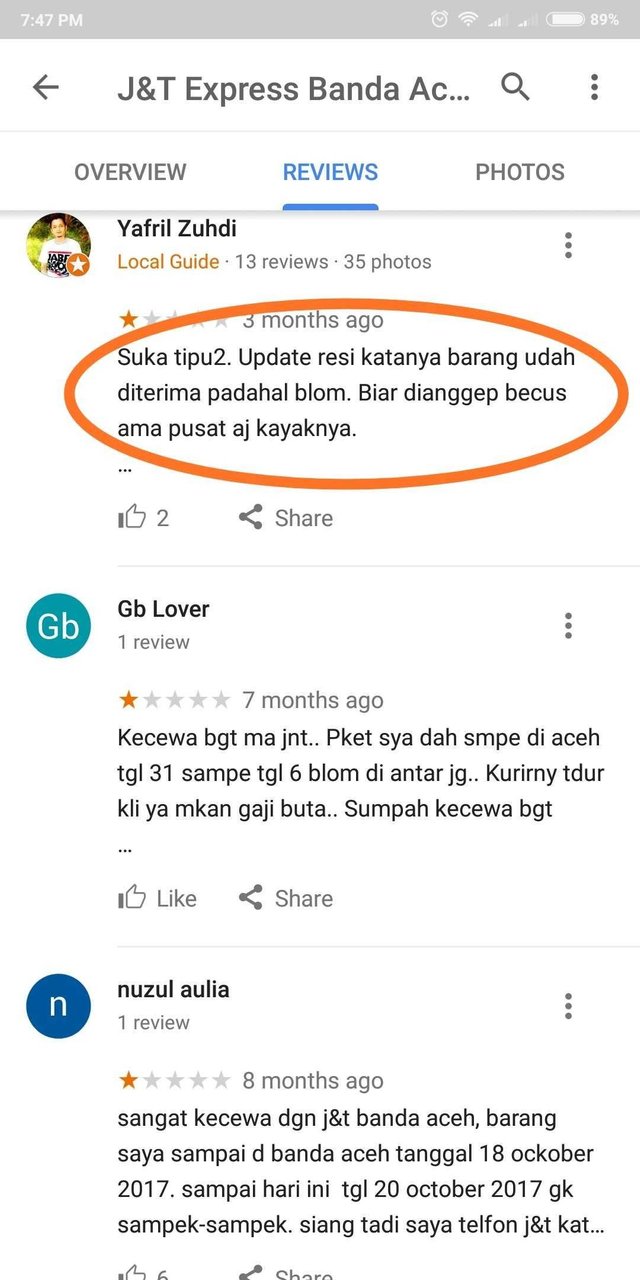Open options menu for nuzul aulia's review
This screenshot has height=1280, width=640.
point(568,1006)
